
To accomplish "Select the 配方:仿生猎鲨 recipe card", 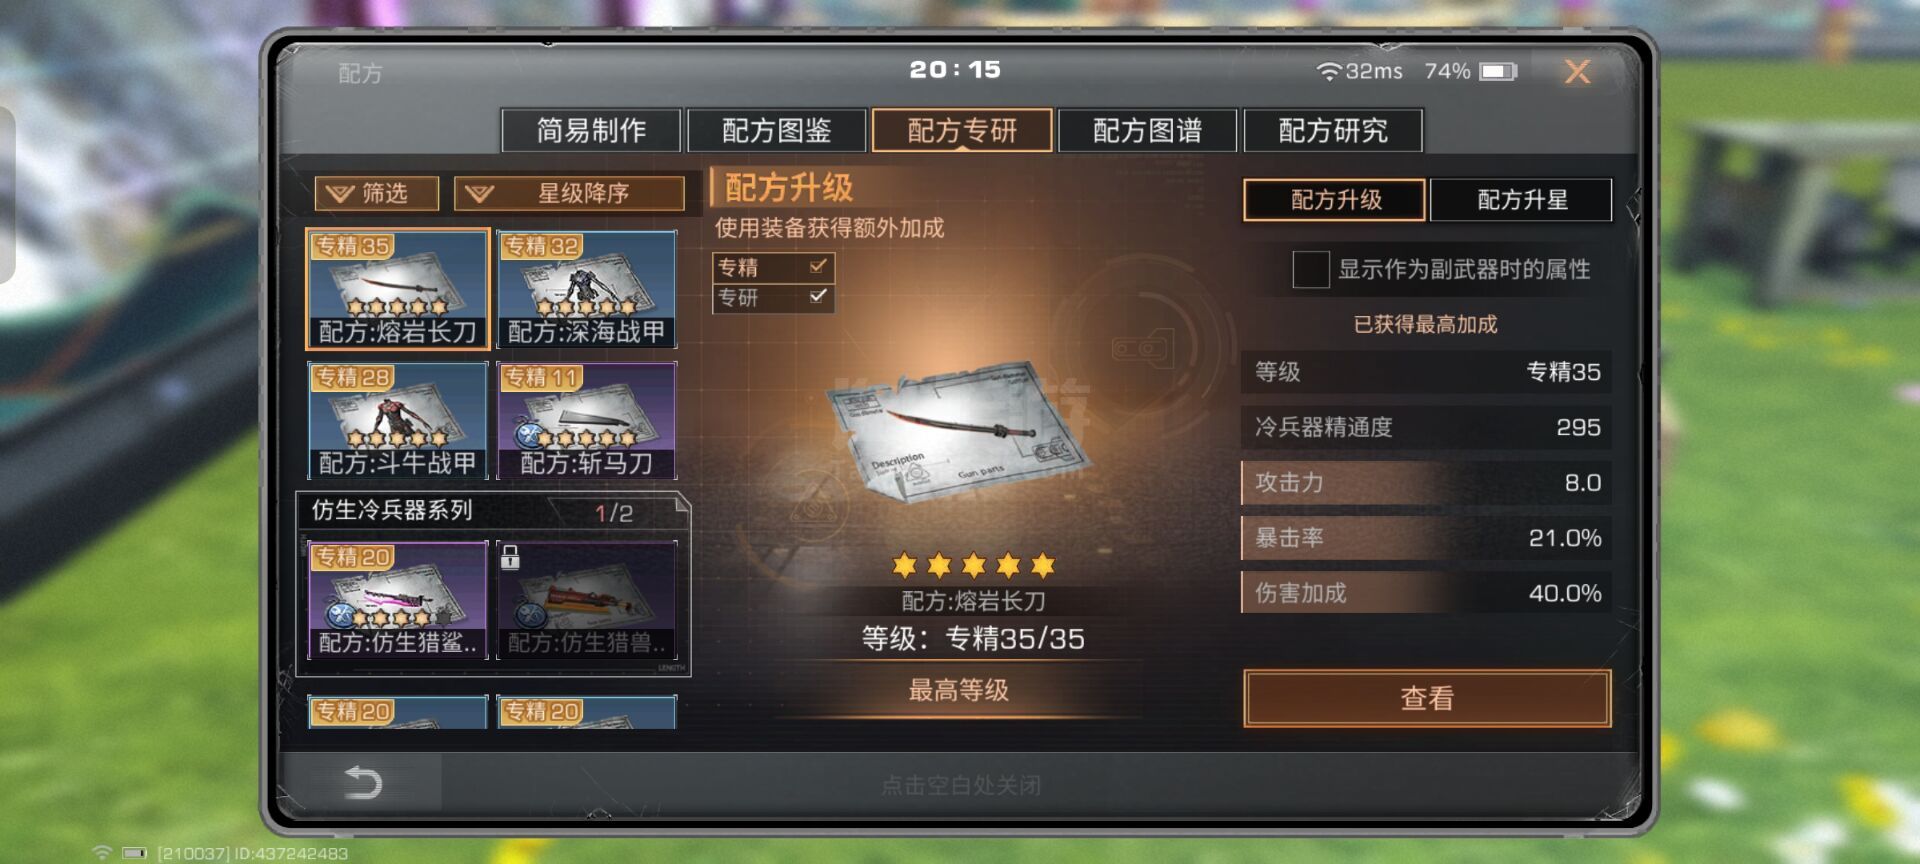I will (x=397, y=600).
